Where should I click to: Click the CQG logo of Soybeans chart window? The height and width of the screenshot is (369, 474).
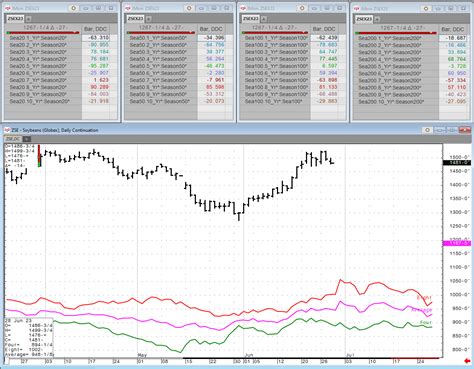[8, 130]
